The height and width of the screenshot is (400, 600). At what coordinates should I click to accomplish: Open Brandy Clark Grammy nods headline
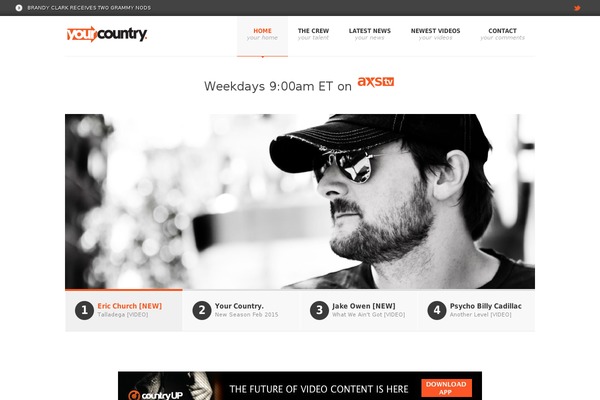89,8
